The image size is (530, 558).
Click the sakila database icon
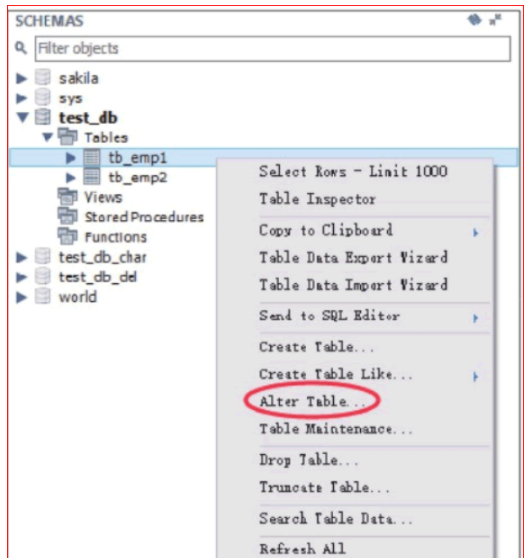click(x=43, y=78)
